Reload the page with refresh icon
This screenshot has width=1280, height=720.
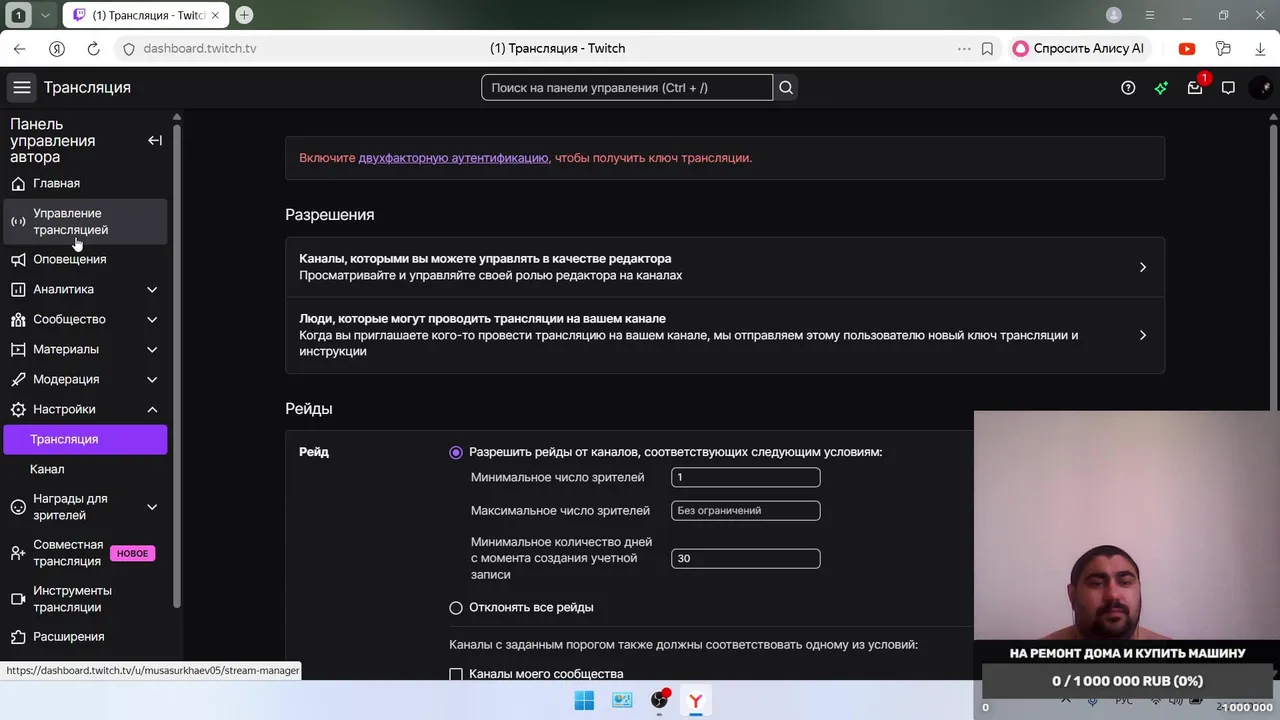pyautogui.click(x=93, y=48)
